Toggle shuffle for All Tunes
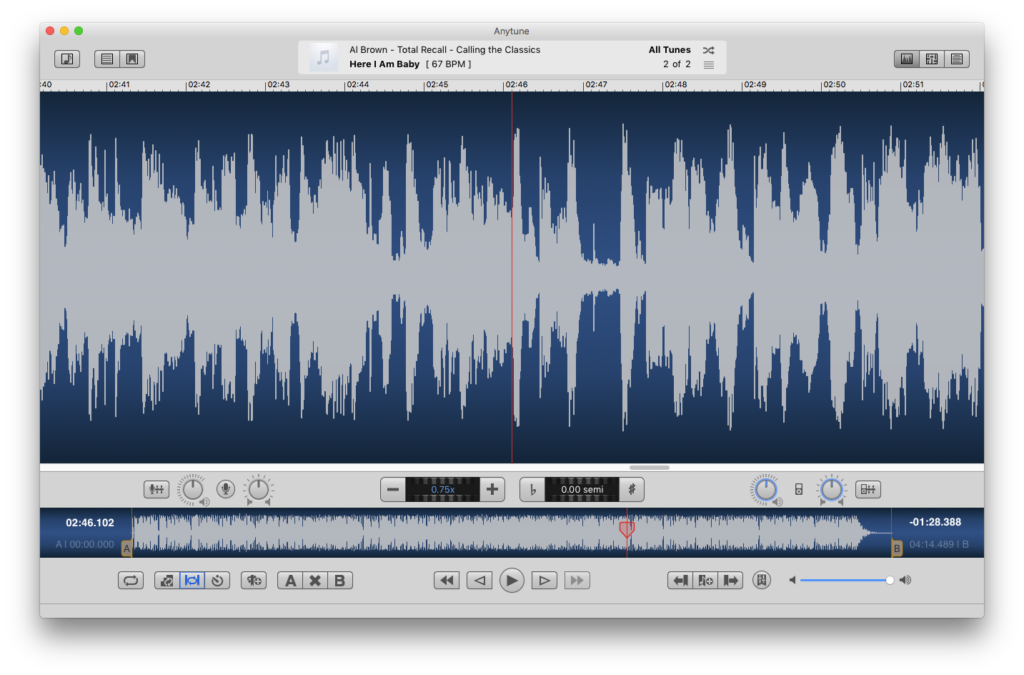1024x675 pixels. pyautogui.click(x=709, y=50)
